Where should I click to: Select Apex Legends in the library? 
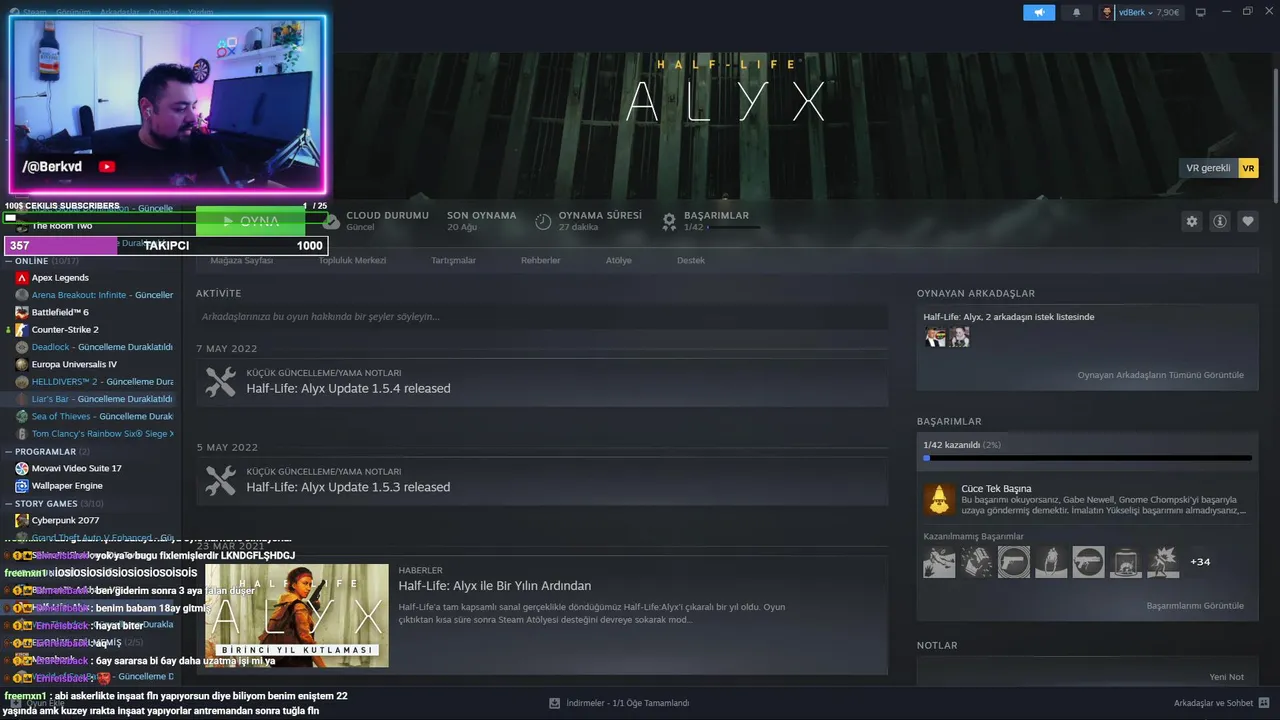(x=60, y=278)
